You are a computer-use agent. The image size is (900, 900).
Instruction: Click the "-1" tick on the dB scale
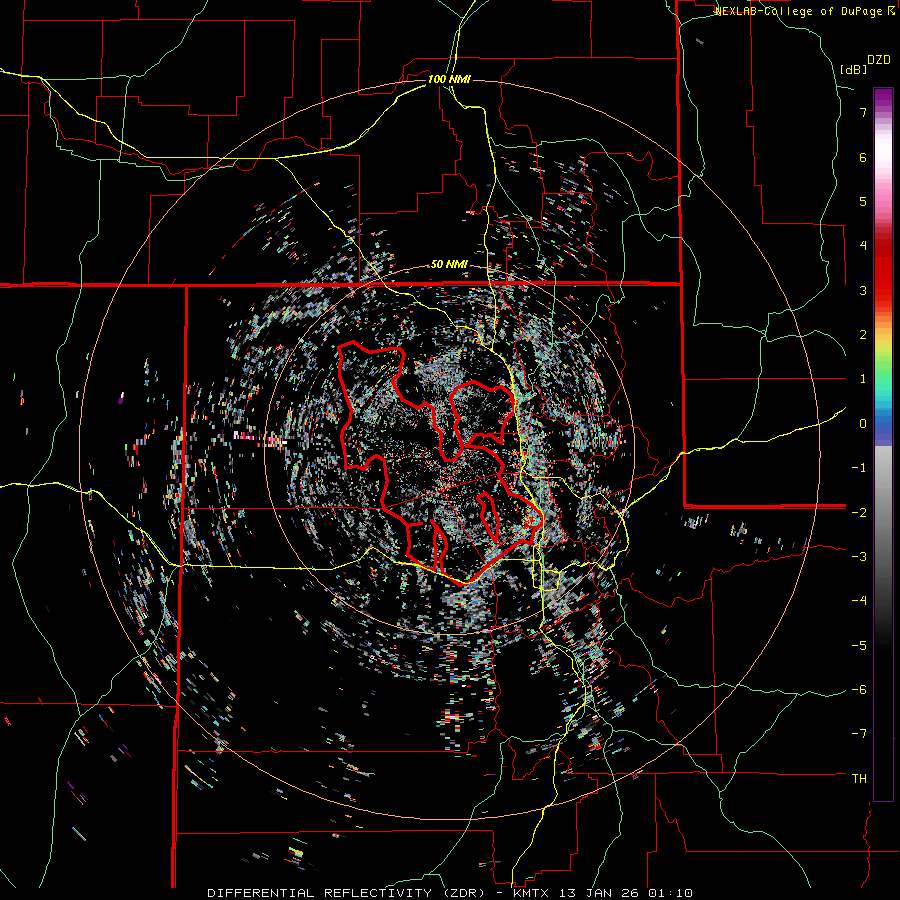coord(859,468)
